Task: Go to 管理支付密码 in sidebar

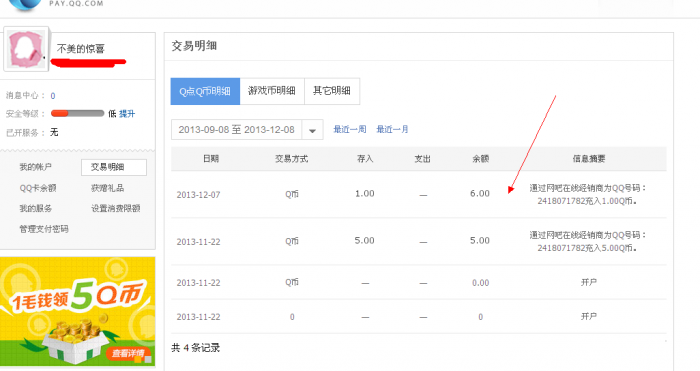Action: click(x=44, y=229)
